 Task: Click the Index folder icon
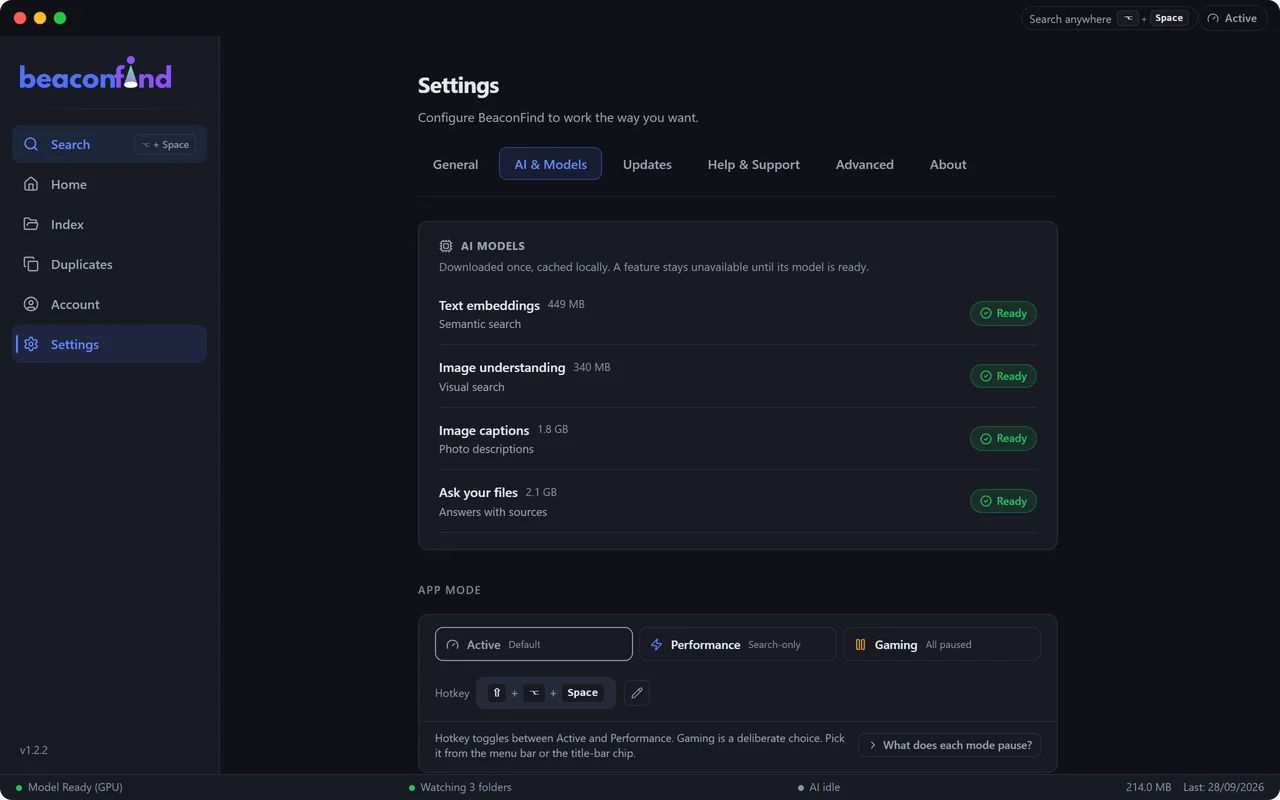click(x=31, y=224)
